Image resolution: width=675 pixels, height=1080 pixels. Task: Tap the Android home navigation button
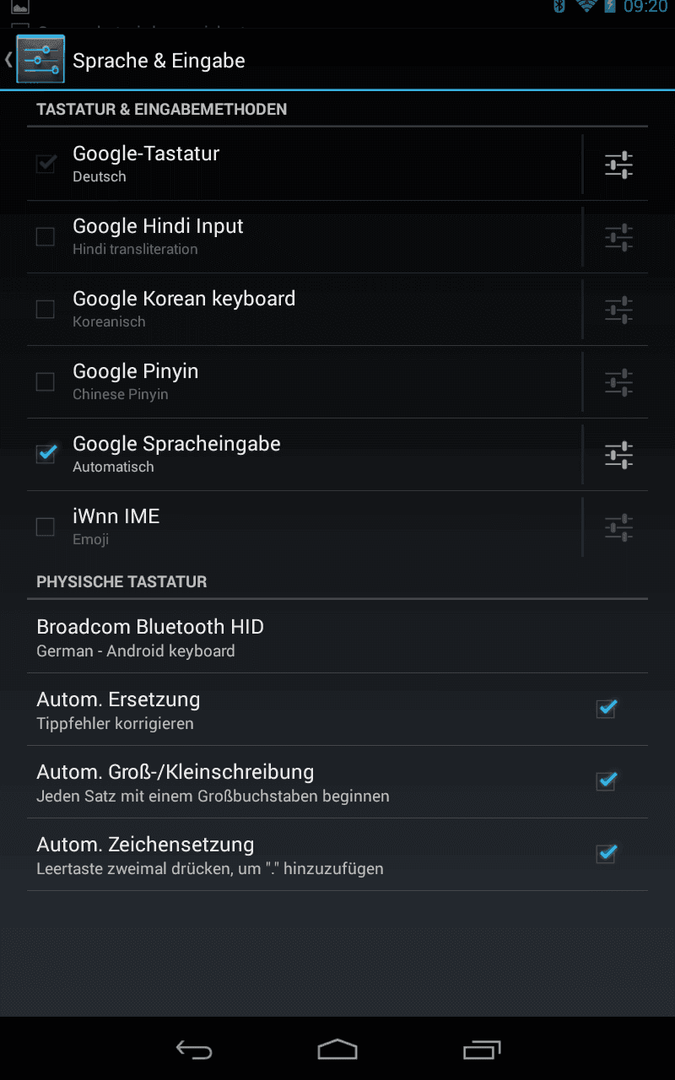338,1050
